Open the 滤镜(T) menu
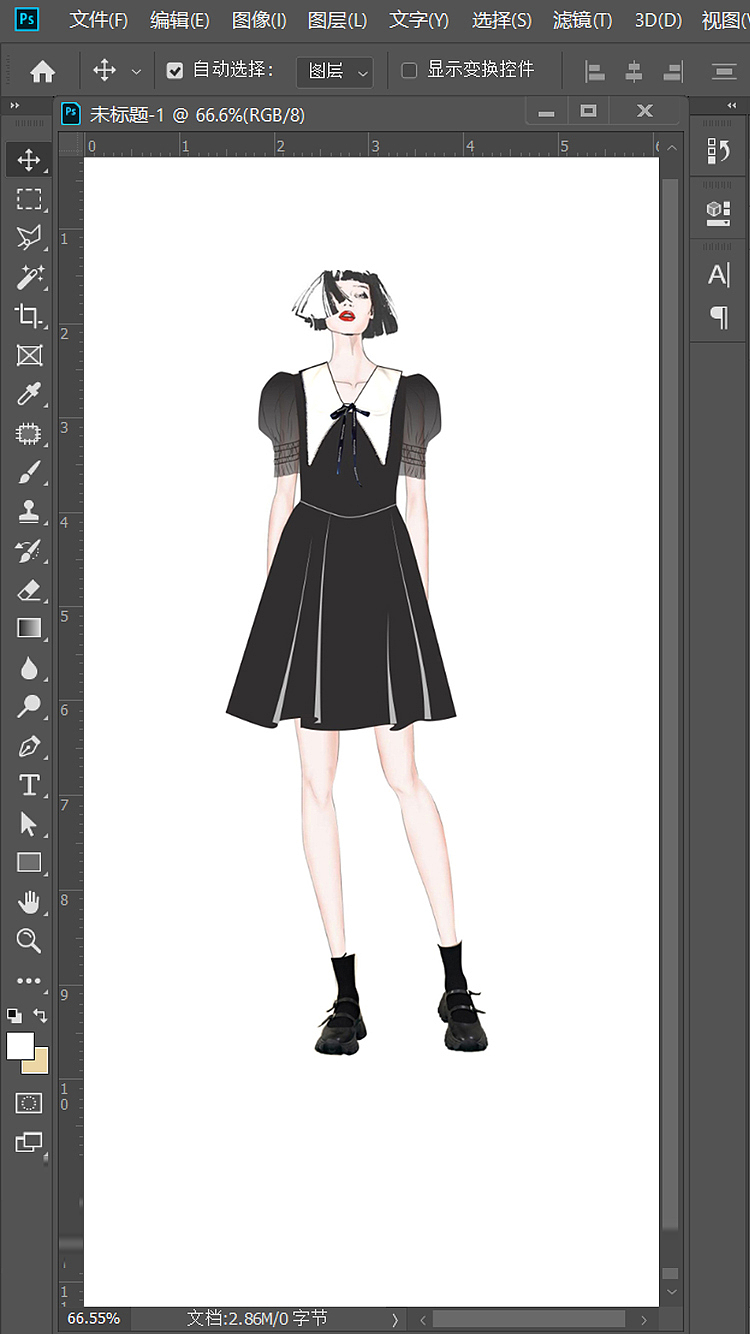The width and height of the screenshot is (750, 1334). 583,20
